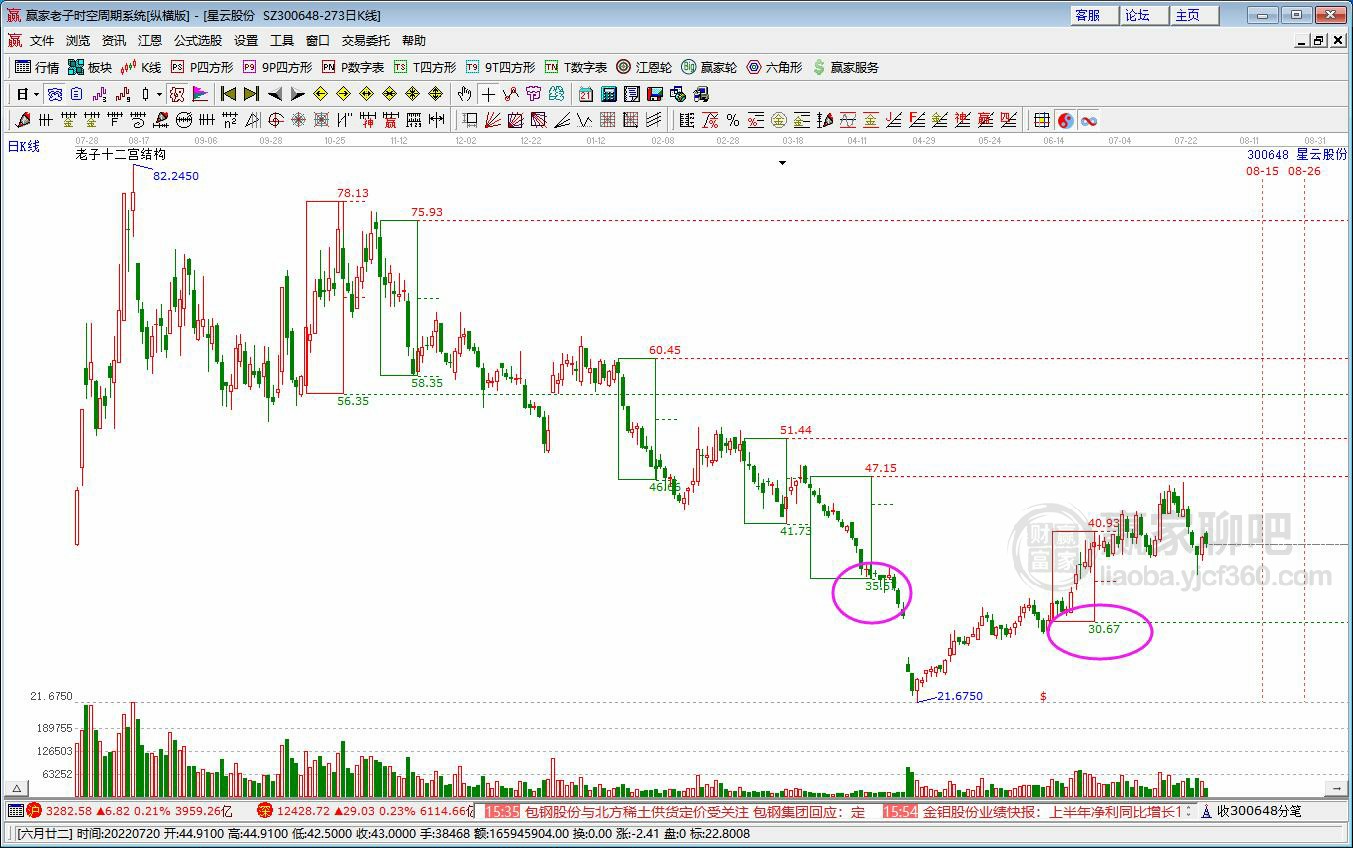Image resolution: width=1353 pixels, height=848 pixels.
Task: Open the 工具 menu
Action: point(282,41)
